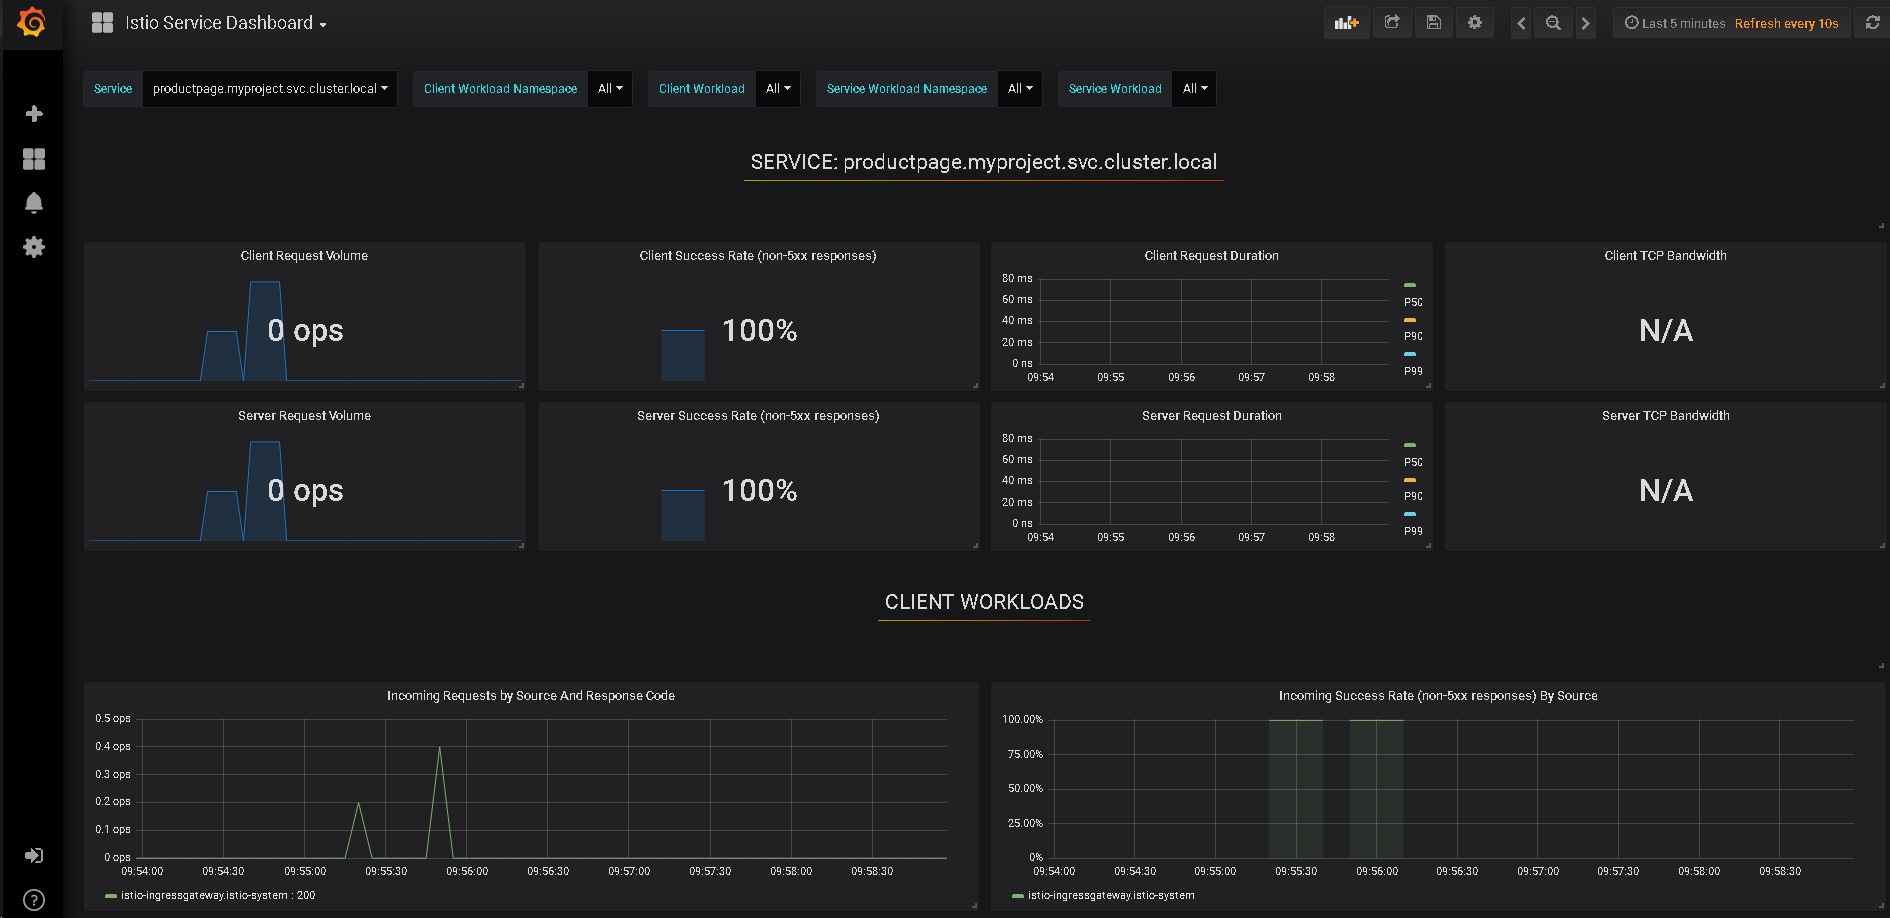Open the Grafana home logo

(32, 22)
